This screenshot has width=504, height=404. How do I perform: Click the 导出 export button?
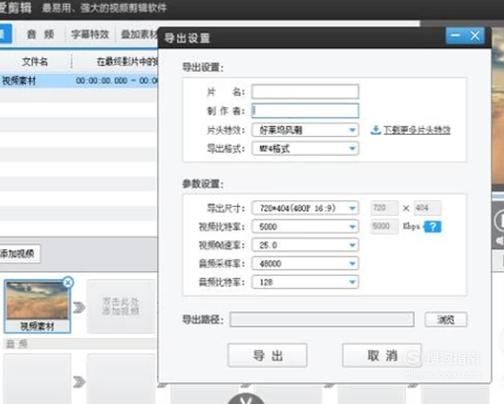click(267, 355)
